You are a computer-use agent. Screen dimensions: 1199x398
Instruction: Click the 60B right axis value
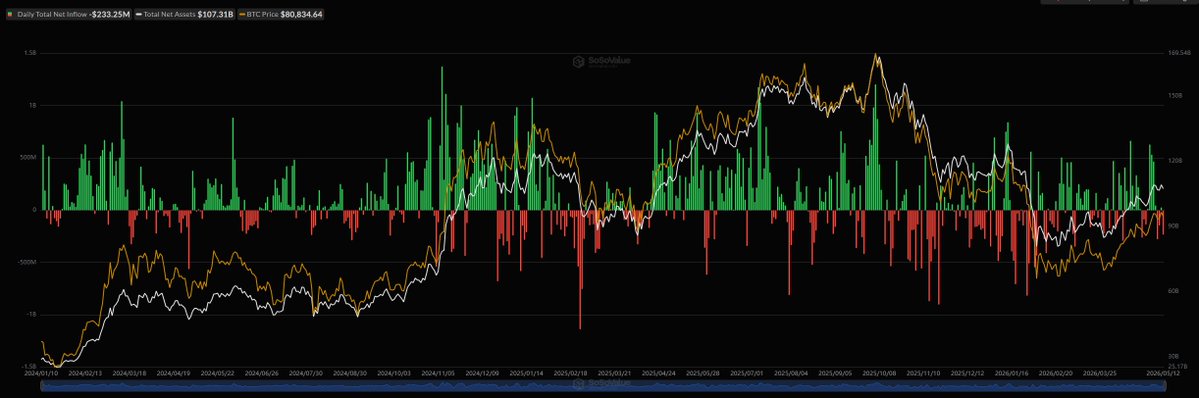coord(1175,292)
